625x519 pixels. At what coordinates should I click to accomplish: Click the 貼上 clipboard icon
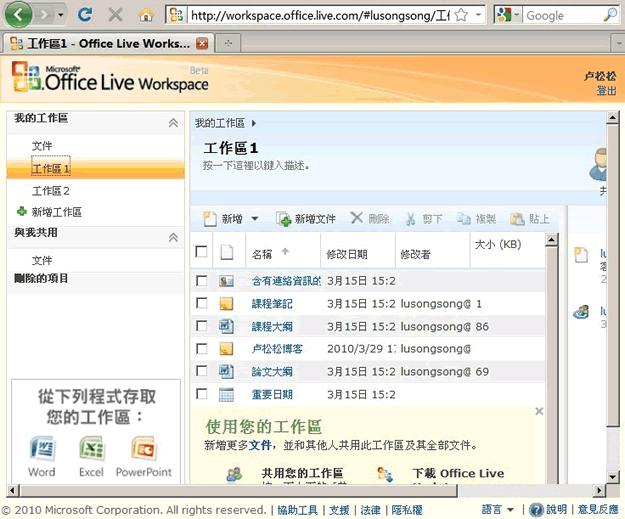click(x=517, y=218)
